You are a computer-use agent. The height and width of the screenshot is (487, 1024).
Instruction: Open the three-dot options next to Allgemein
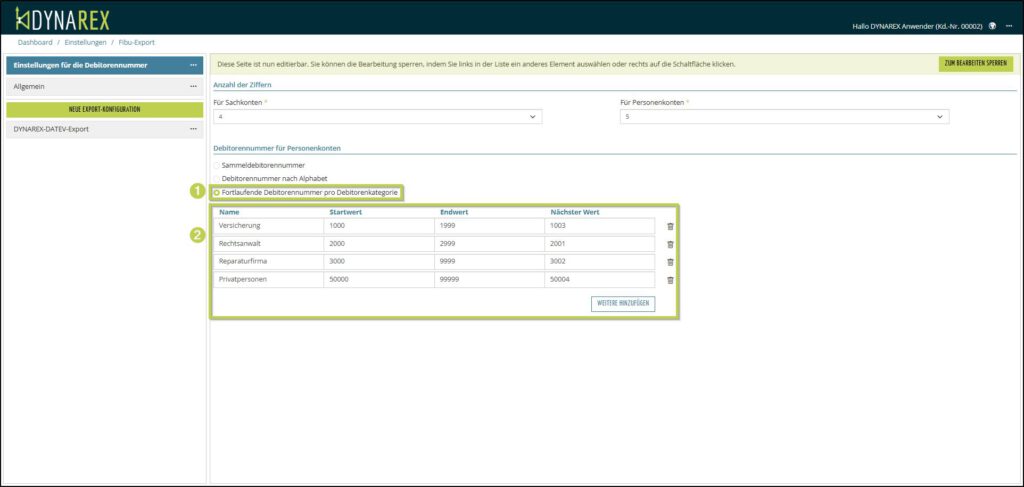[194, 87]
